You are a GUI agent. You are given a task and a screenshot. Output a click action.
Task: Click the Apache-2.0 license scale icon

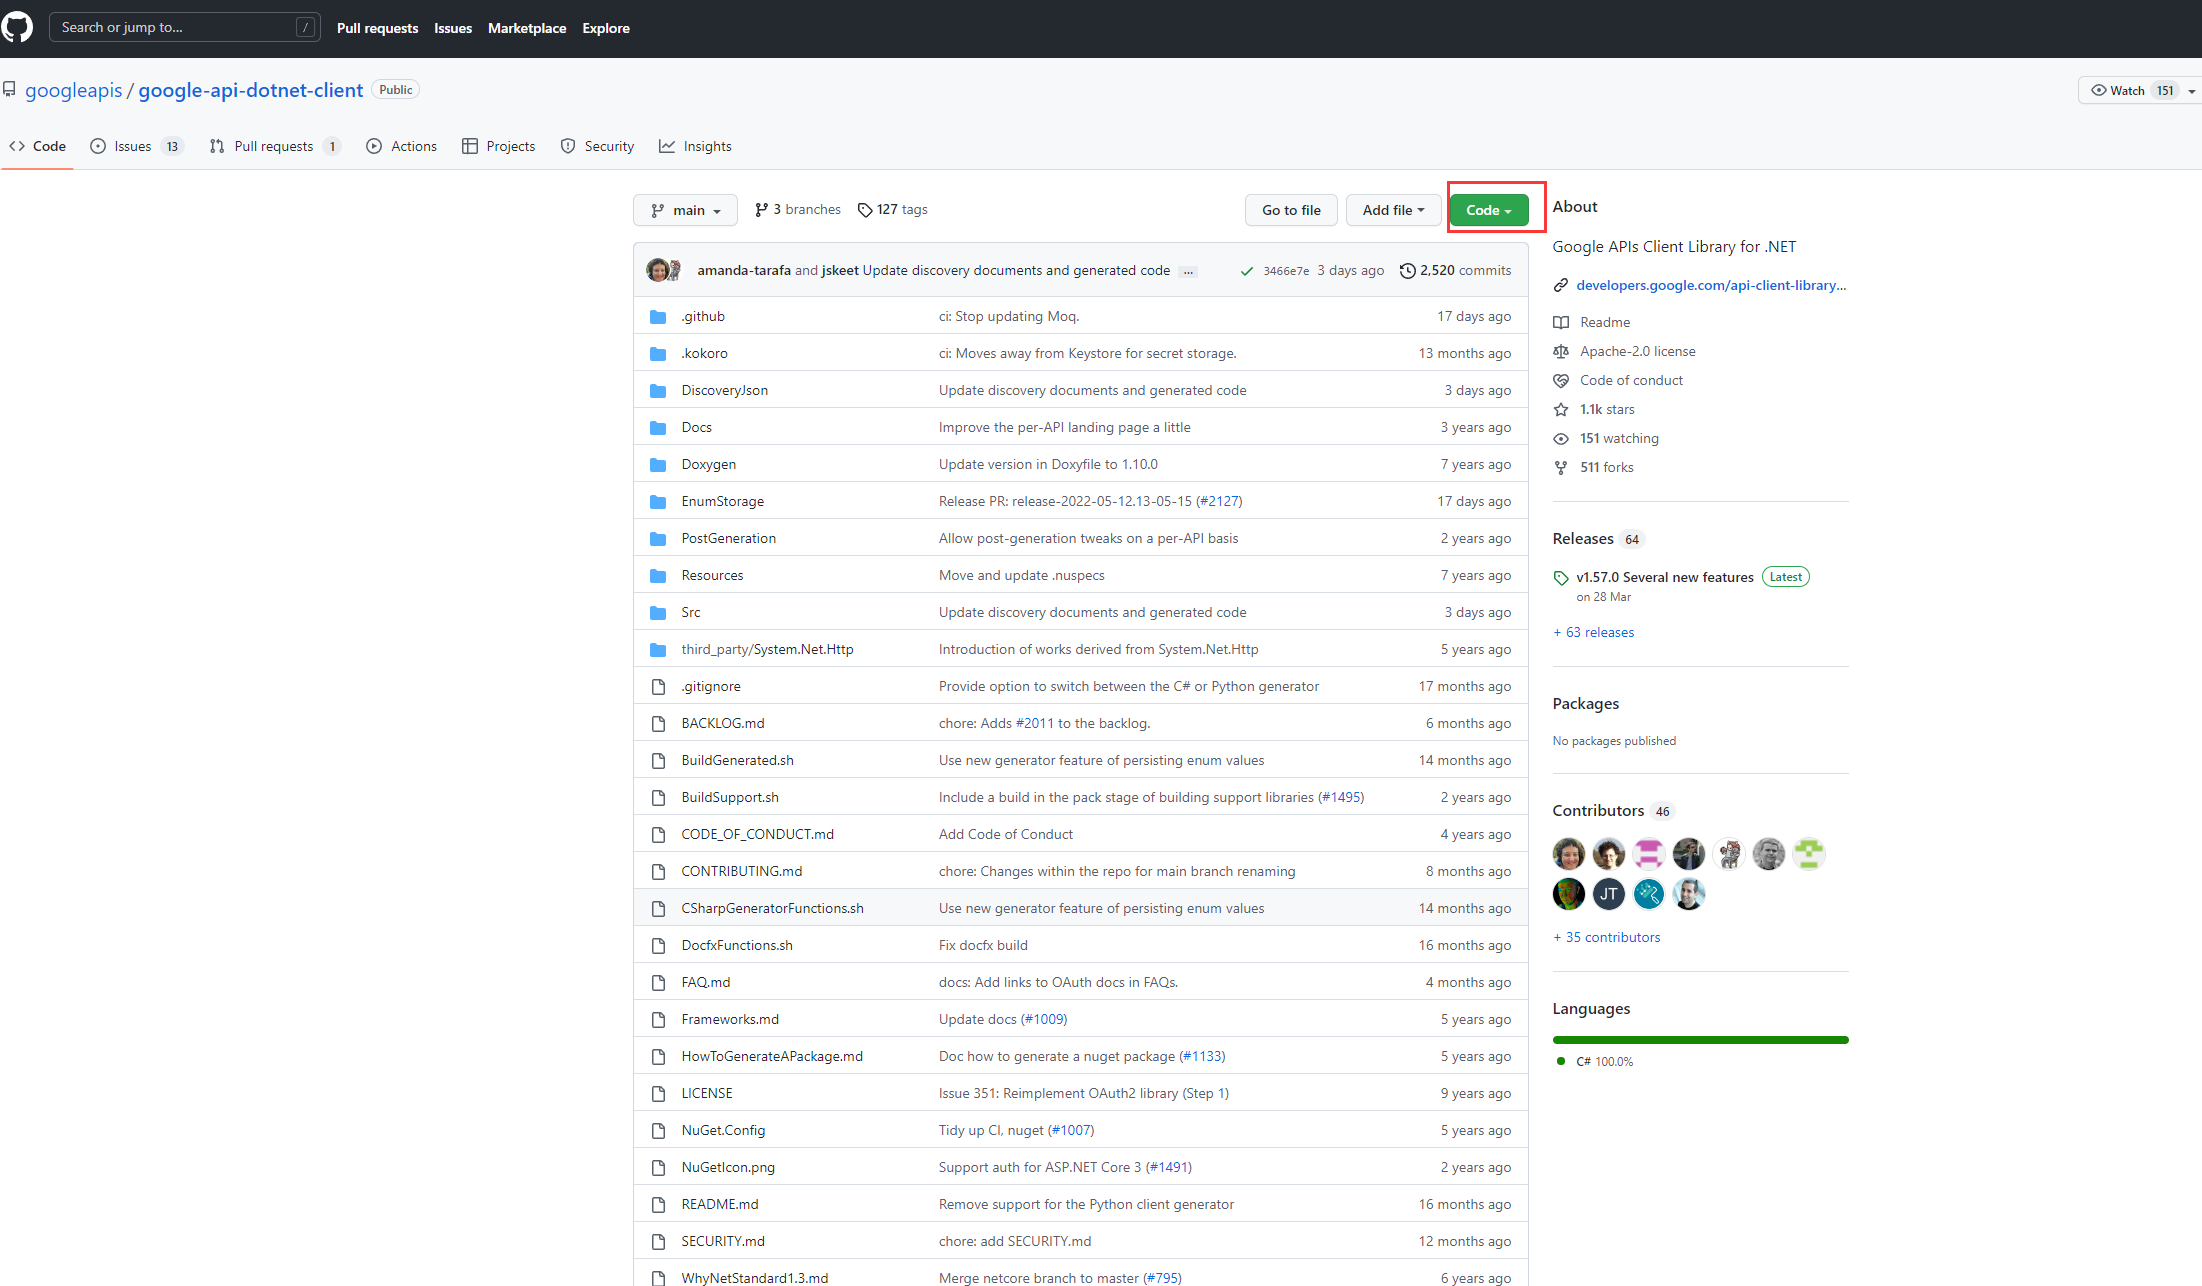pos(1561,351)
